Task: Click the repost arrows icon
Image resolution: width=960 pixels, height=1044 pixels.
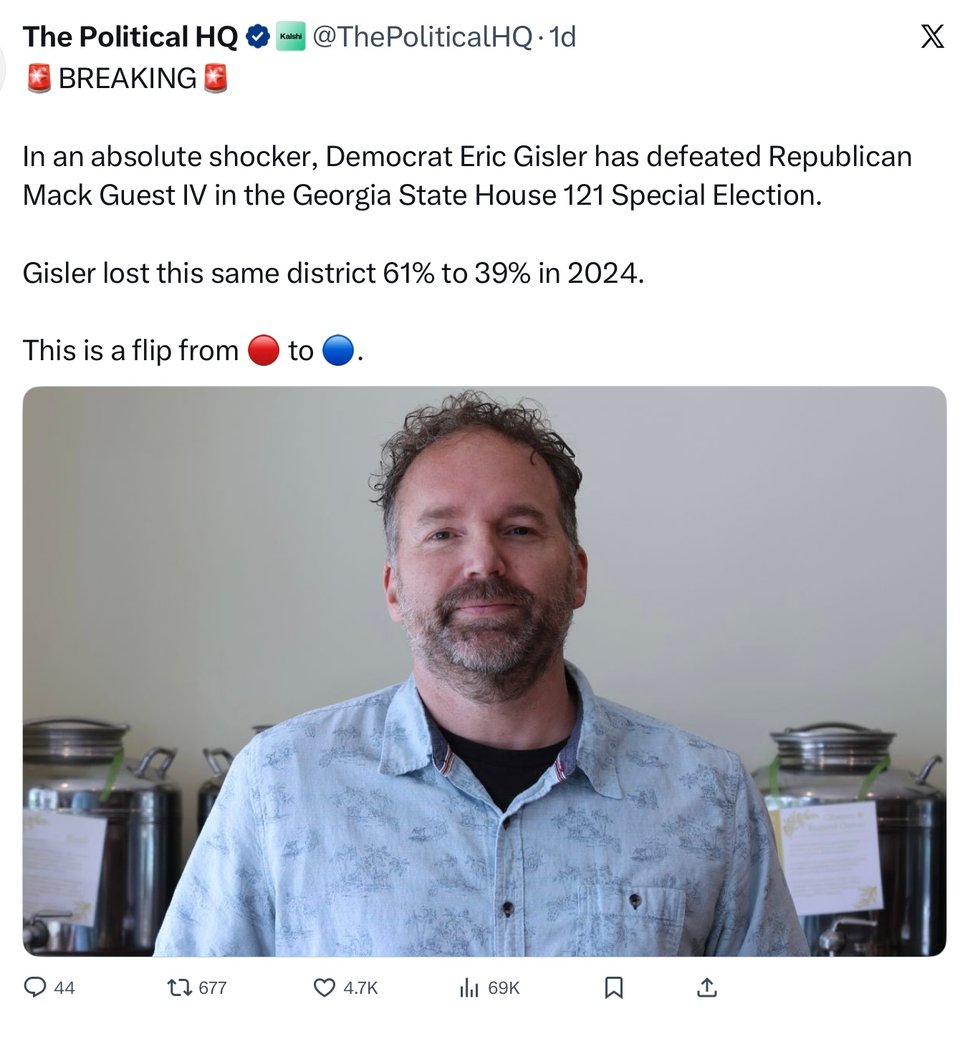Action: 179,987
